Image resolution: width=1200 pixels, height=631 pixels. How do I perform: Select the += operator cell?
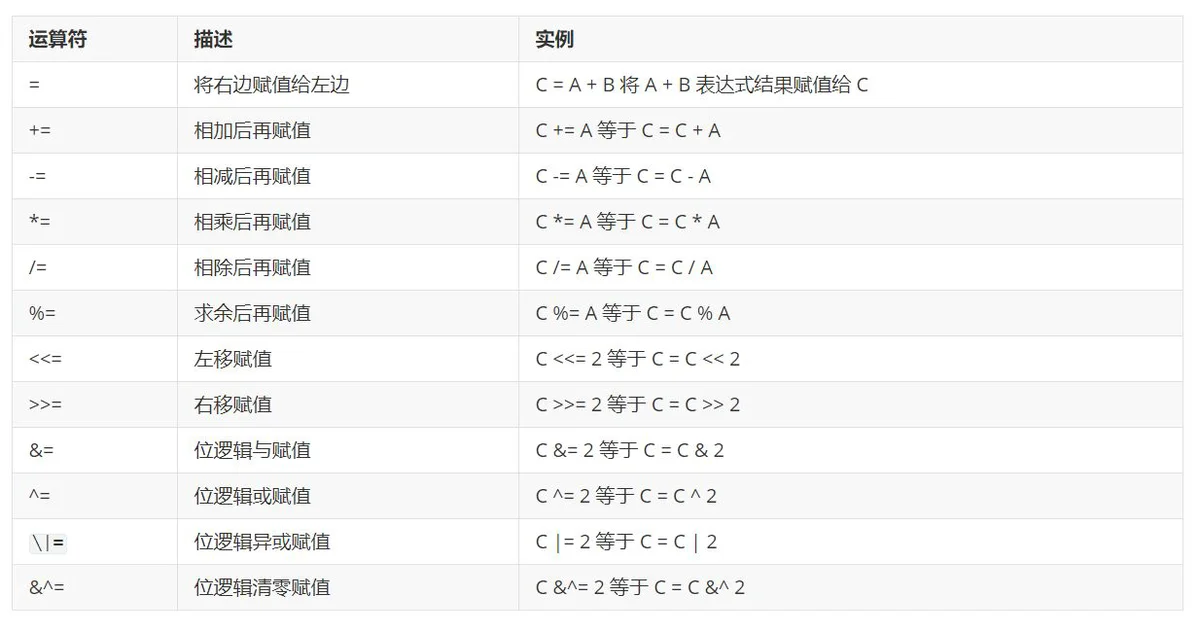(x=41, y=131)
